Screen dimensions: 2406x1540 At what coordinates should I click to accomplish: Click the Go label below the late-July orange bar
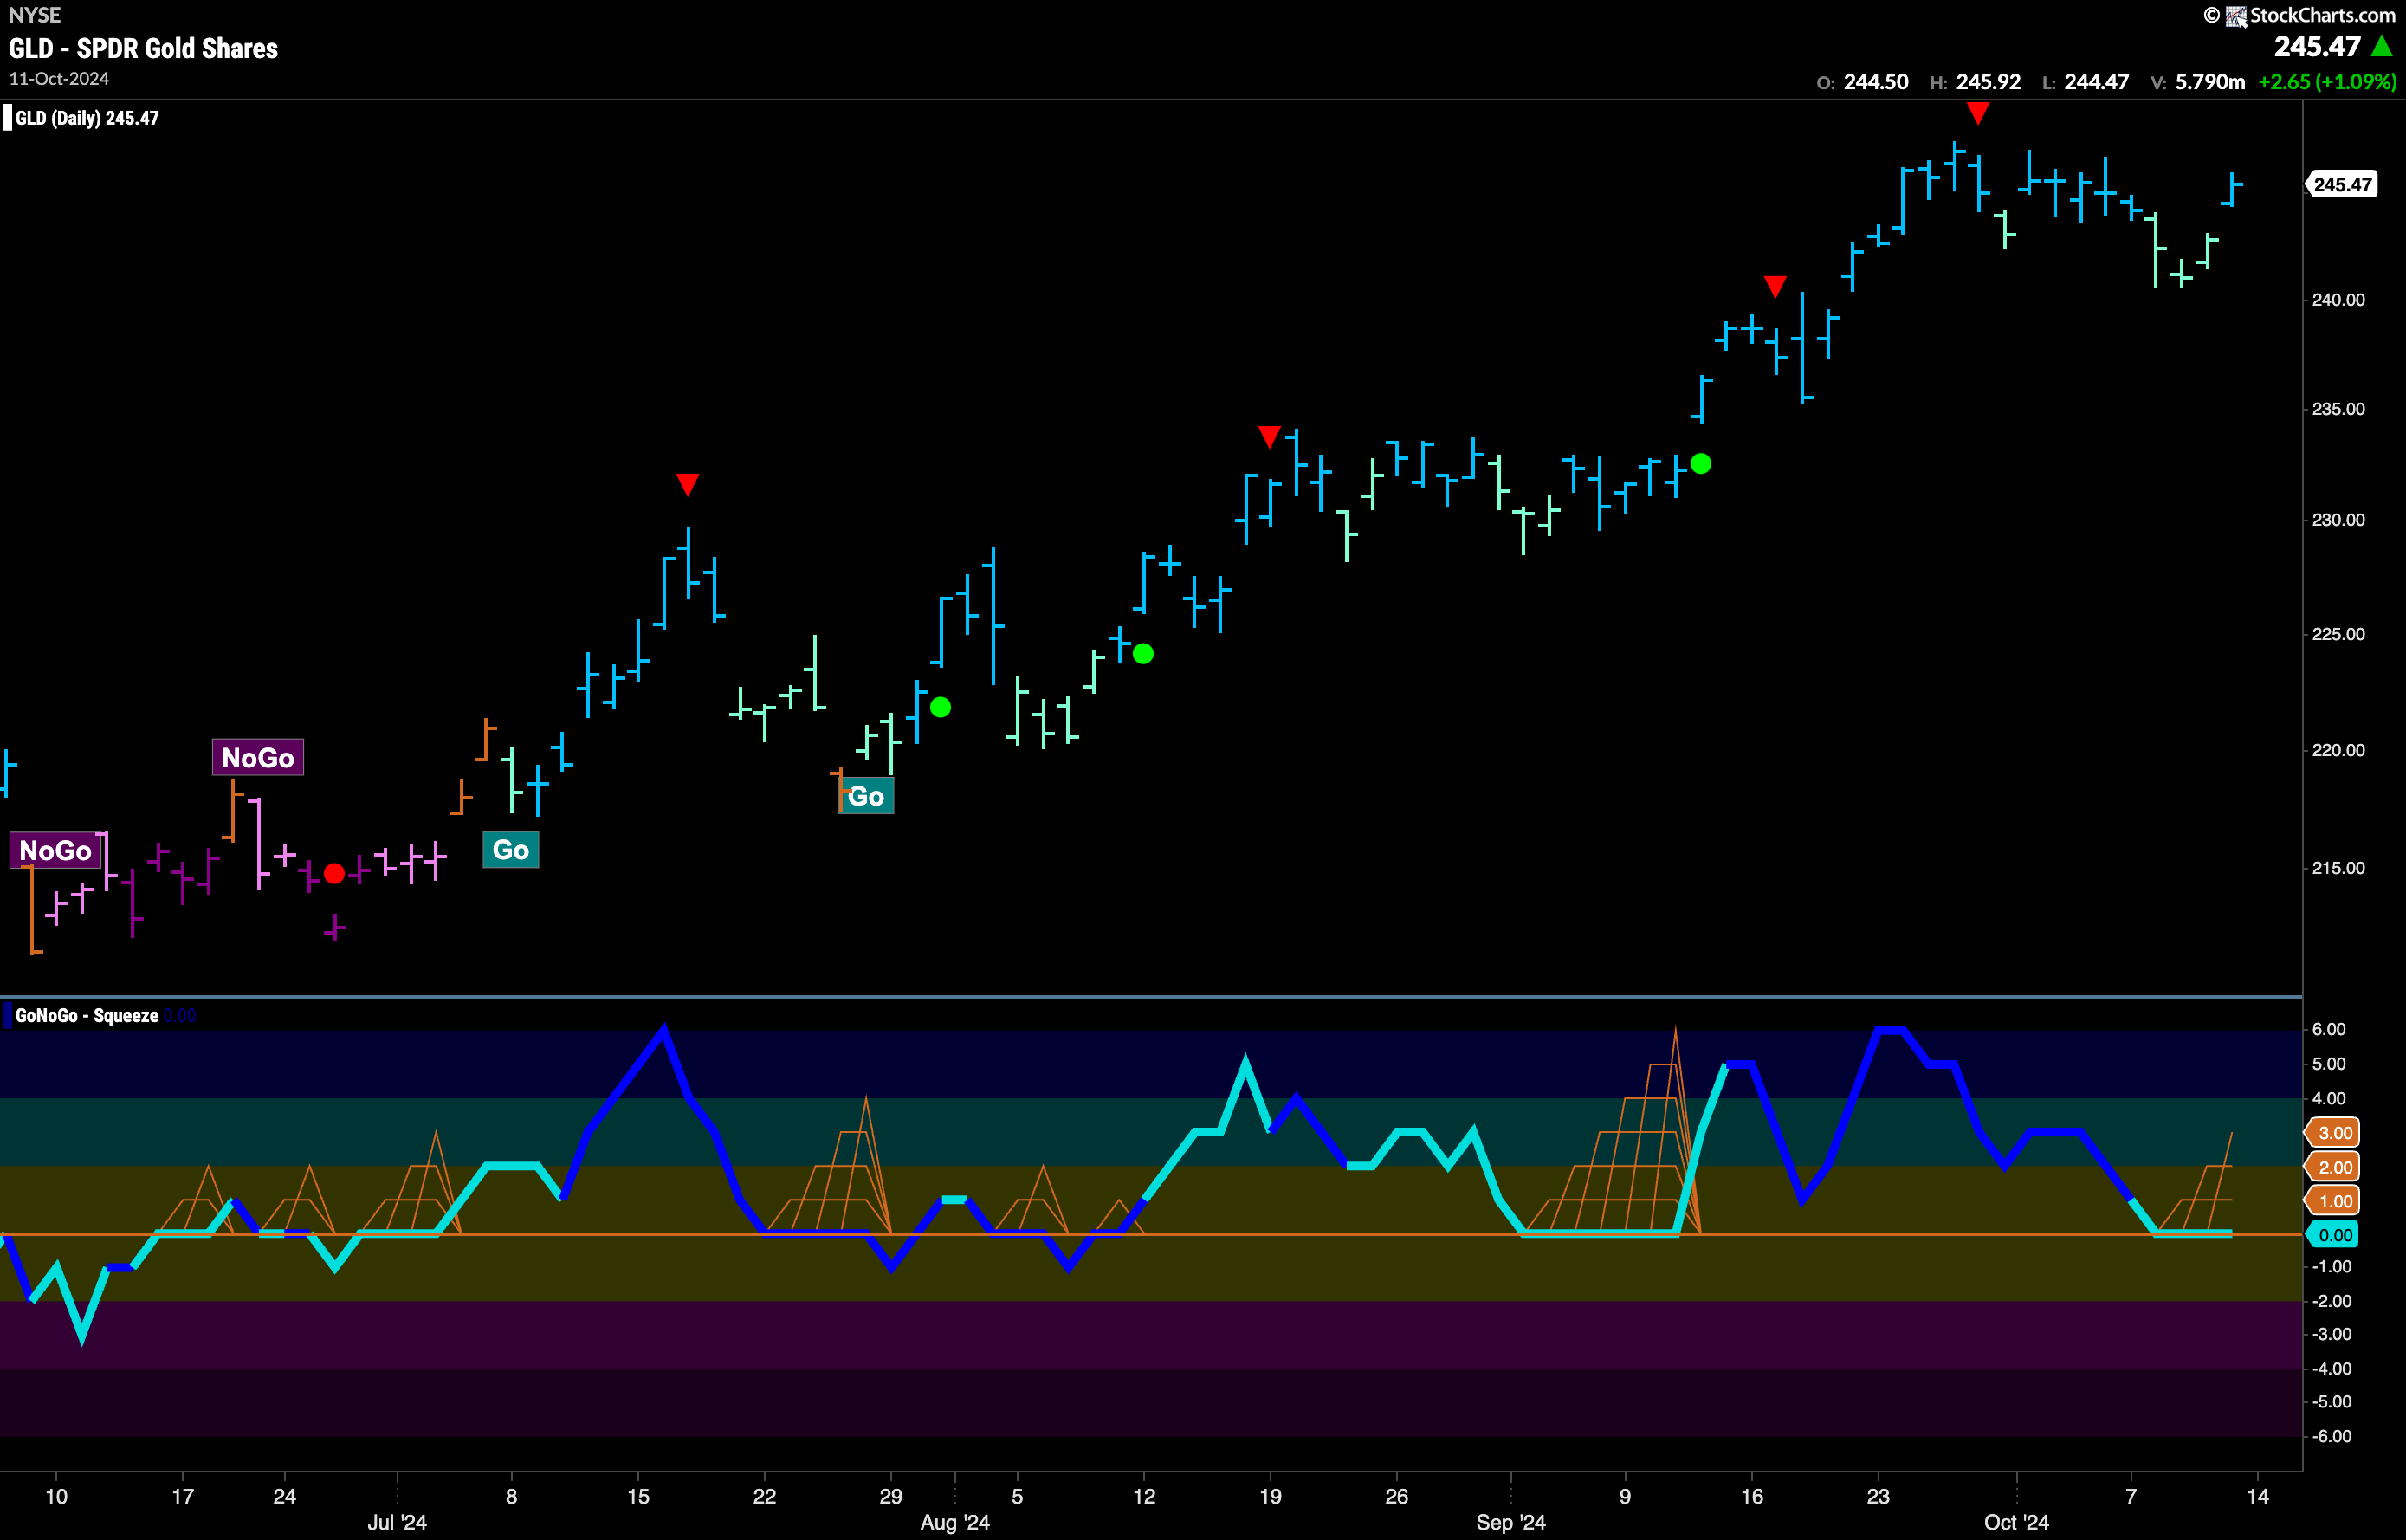click(866, 796)
